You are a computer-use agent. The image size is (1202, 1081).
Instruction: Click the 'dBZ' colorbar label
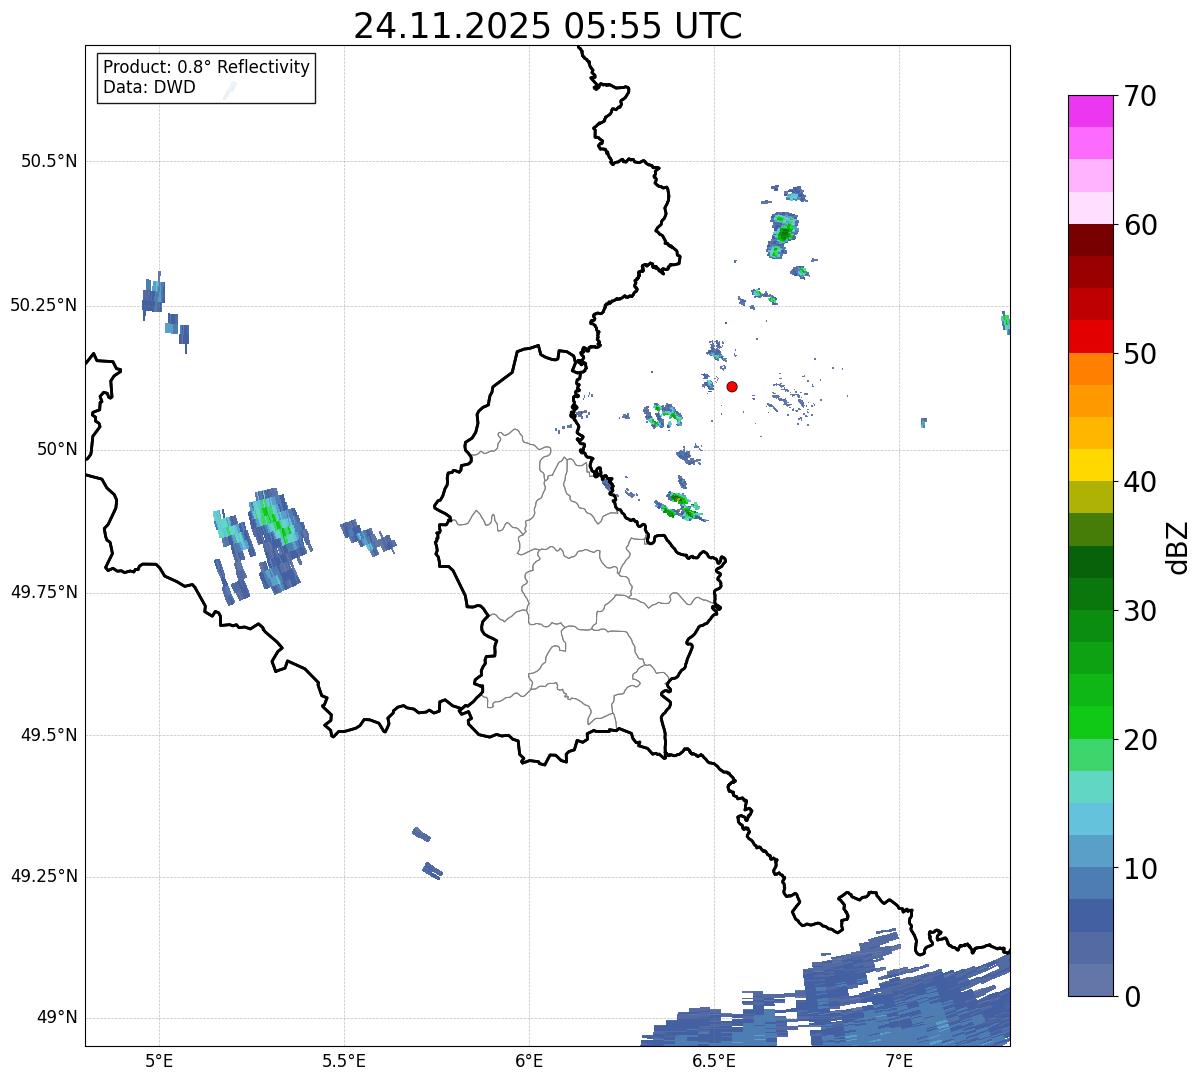pos(1178,547)
